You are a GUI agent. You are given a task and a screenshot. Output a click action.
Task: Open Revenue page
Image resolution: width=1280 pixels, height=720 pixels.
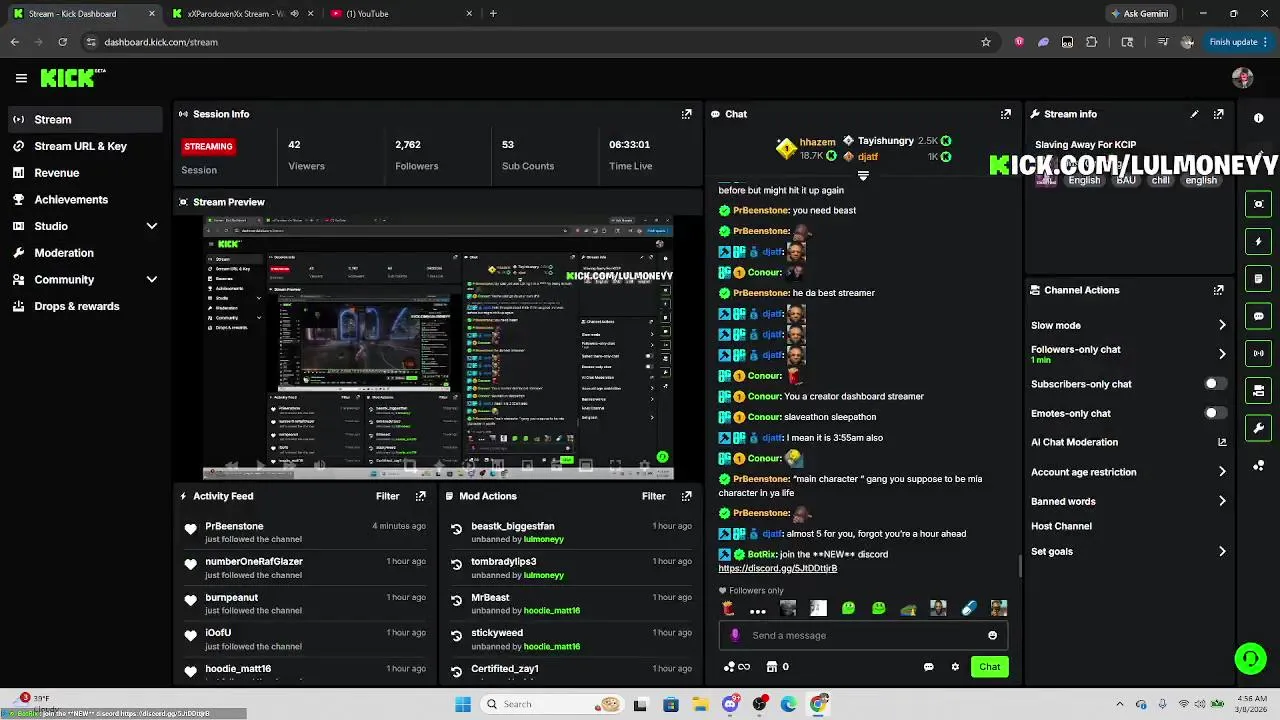84,173
